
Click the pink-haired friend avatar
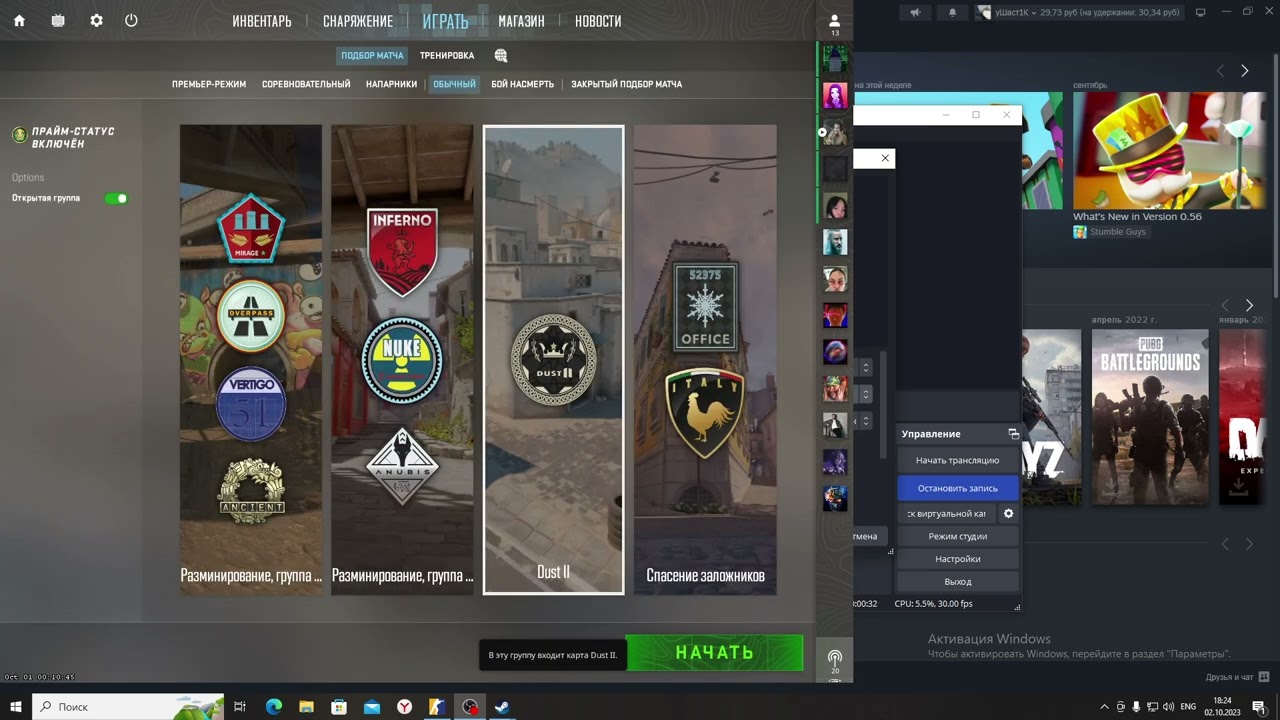pos(835,95)
